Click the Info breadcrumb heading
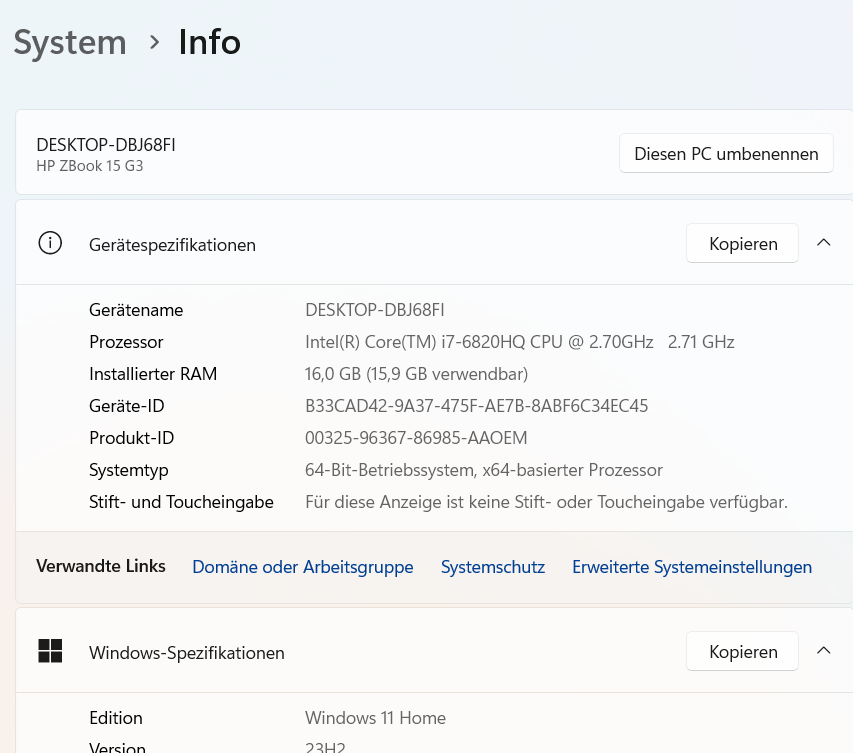The height and width of the screenshot is (753, 853). [x=209, y=42]
